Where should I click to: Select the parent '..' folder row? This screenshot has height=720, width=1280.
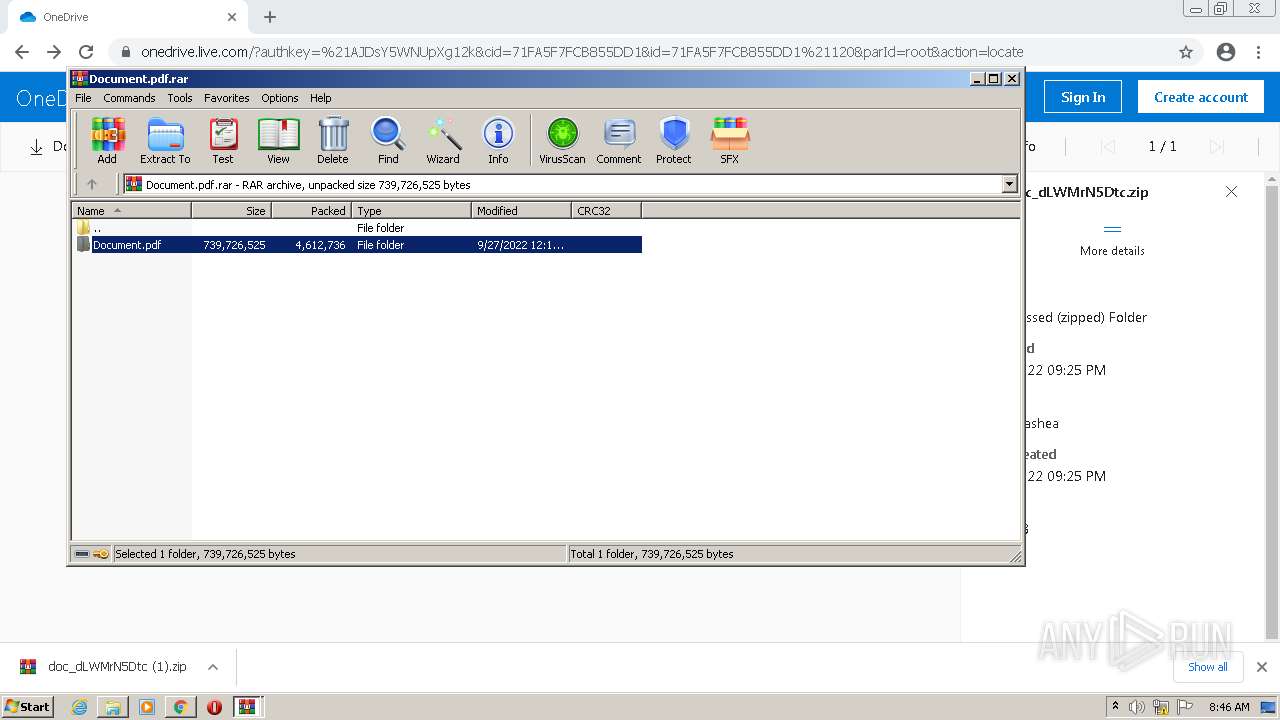click(357, 228)
